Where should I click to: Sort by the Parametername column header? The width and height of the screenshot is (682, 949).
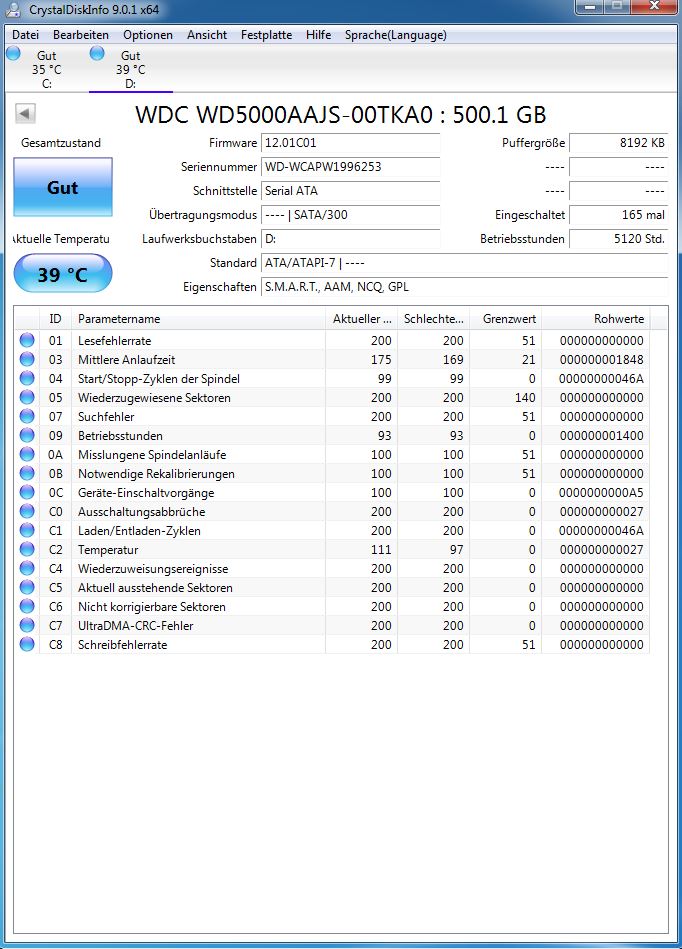200,319
